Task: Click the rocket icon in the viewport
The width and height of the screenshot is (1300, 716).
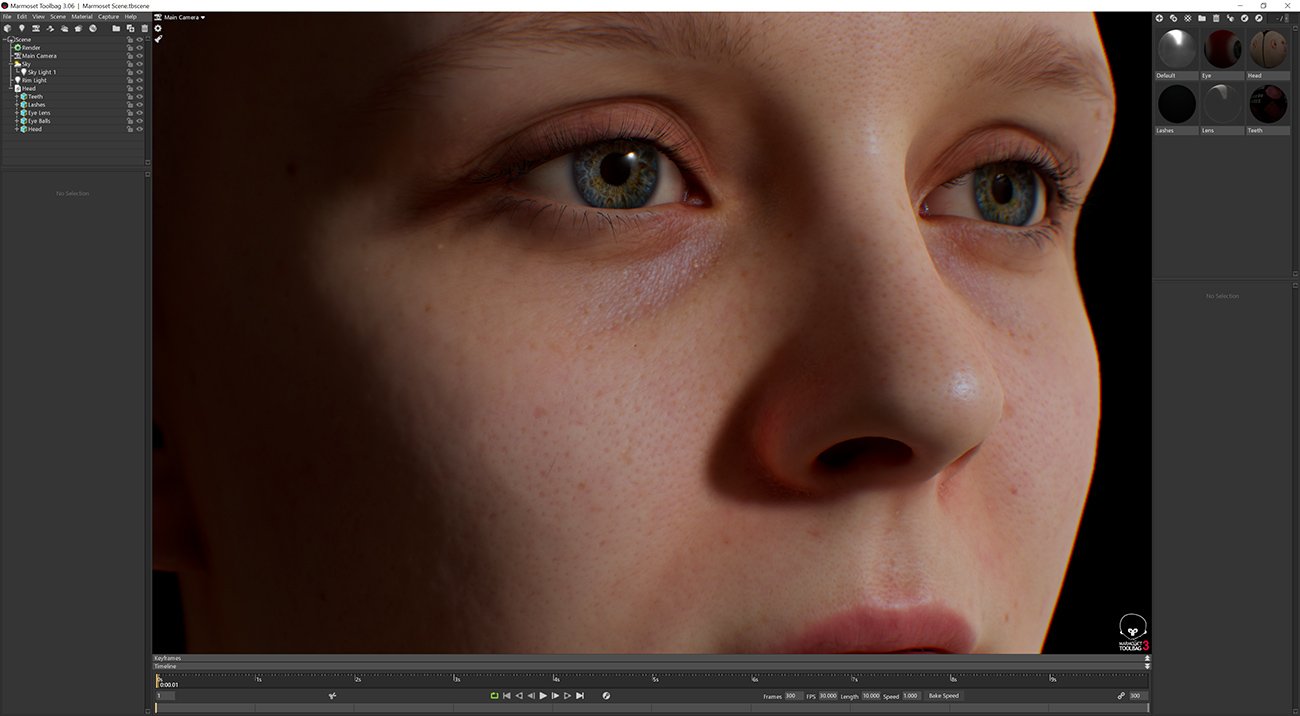Action: 158,39
